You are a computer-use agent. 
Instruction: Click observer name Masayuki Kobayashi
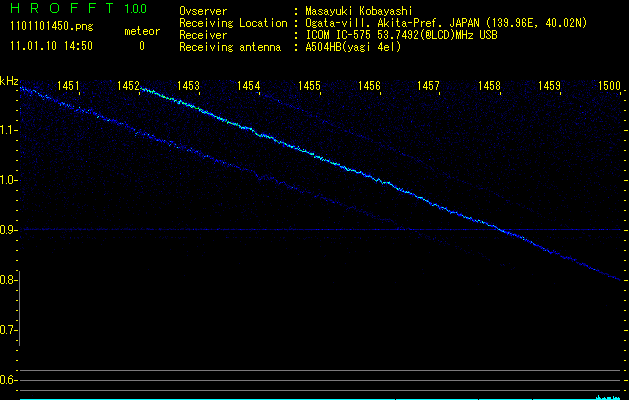(359, 11)
